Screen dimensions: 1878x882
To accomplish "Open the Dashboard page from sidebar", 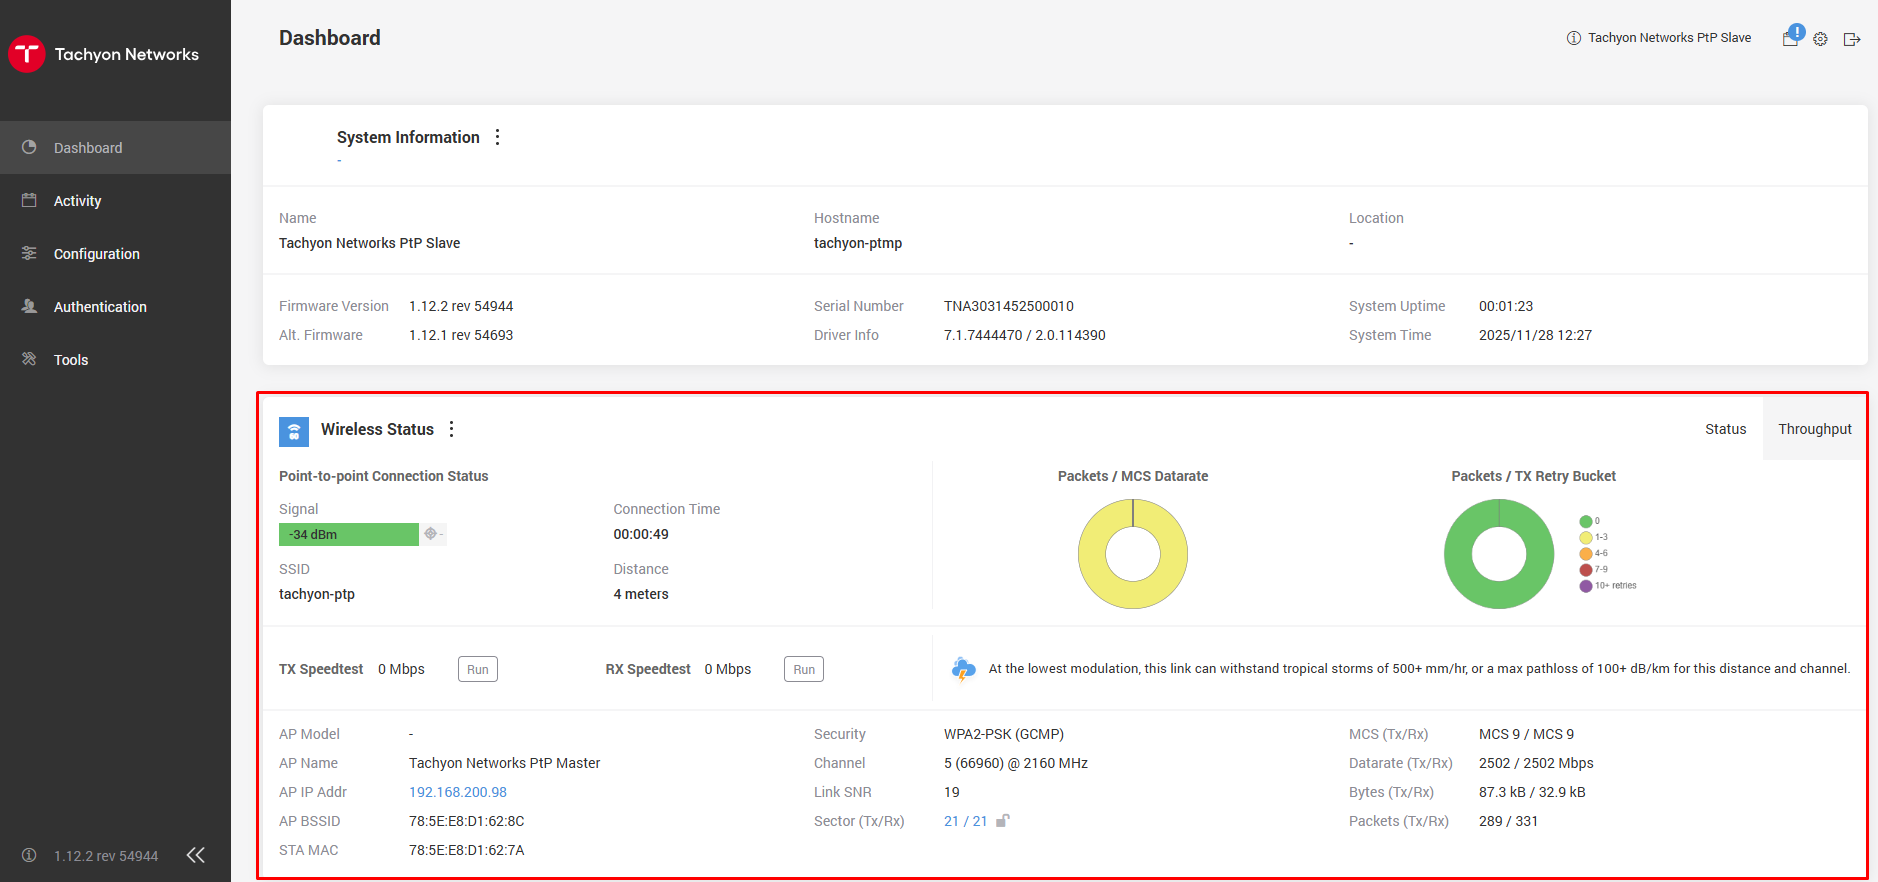I will click(115, 148).
